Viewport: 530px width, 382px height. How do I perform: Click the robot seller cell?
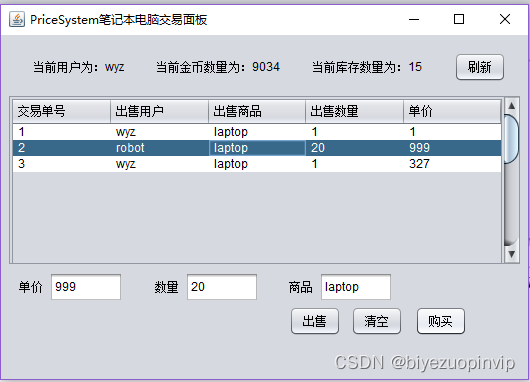point(160,148)
